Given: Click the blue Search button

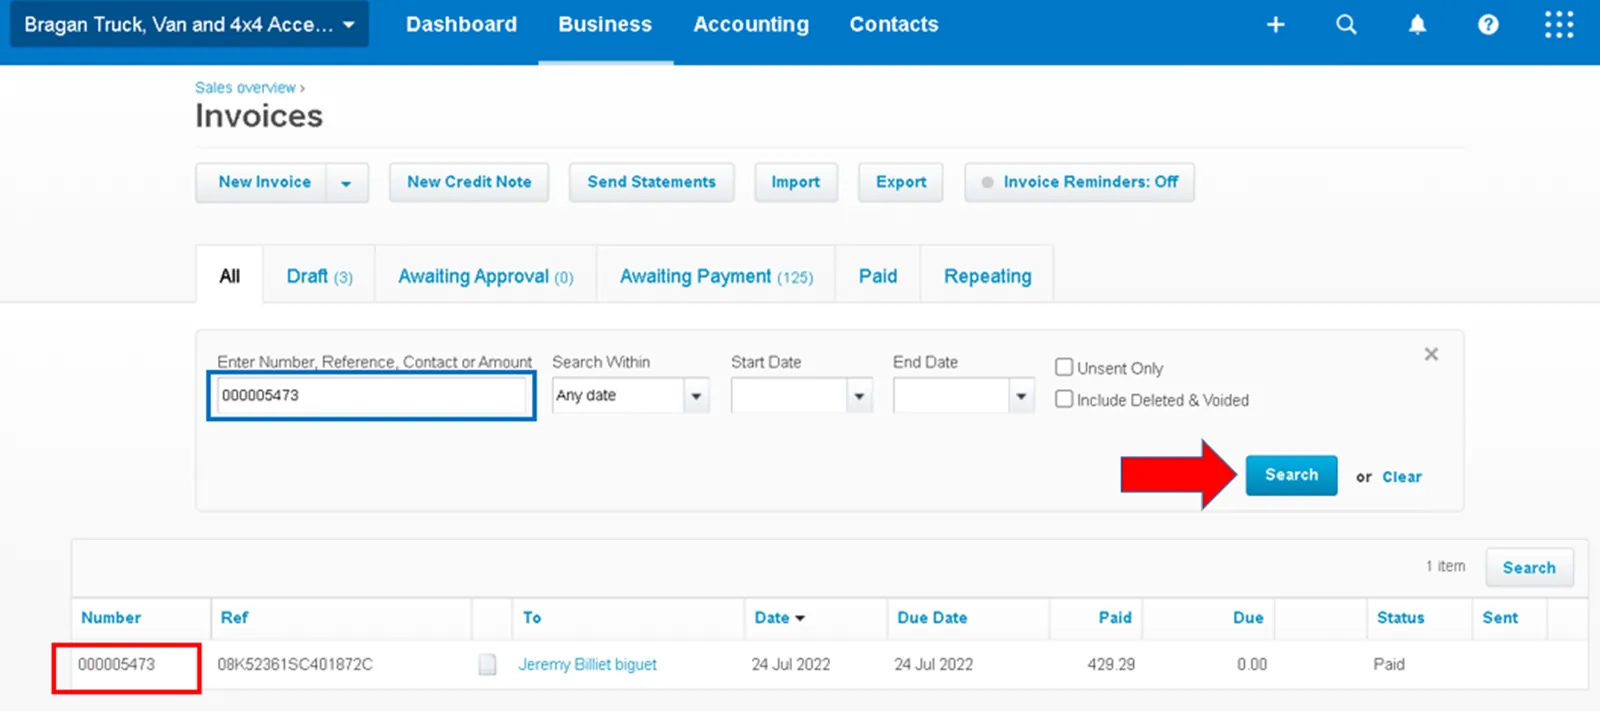Looking at the screenshot, I should pos(1291,475).
